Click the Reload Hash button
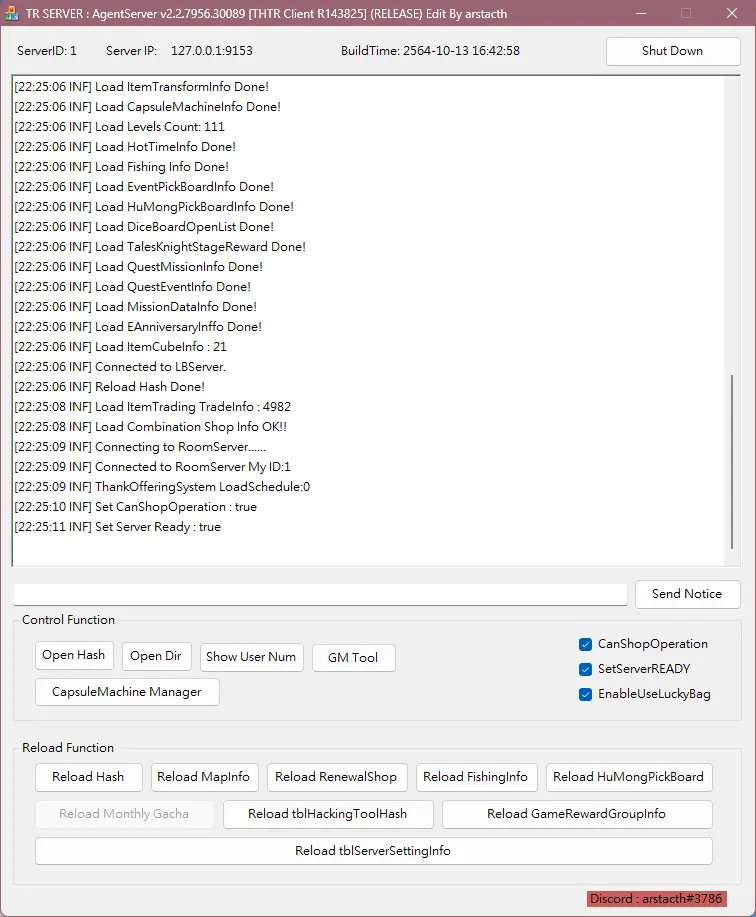The width and height of the screenshot is (756, 917). tap(88, 777)
